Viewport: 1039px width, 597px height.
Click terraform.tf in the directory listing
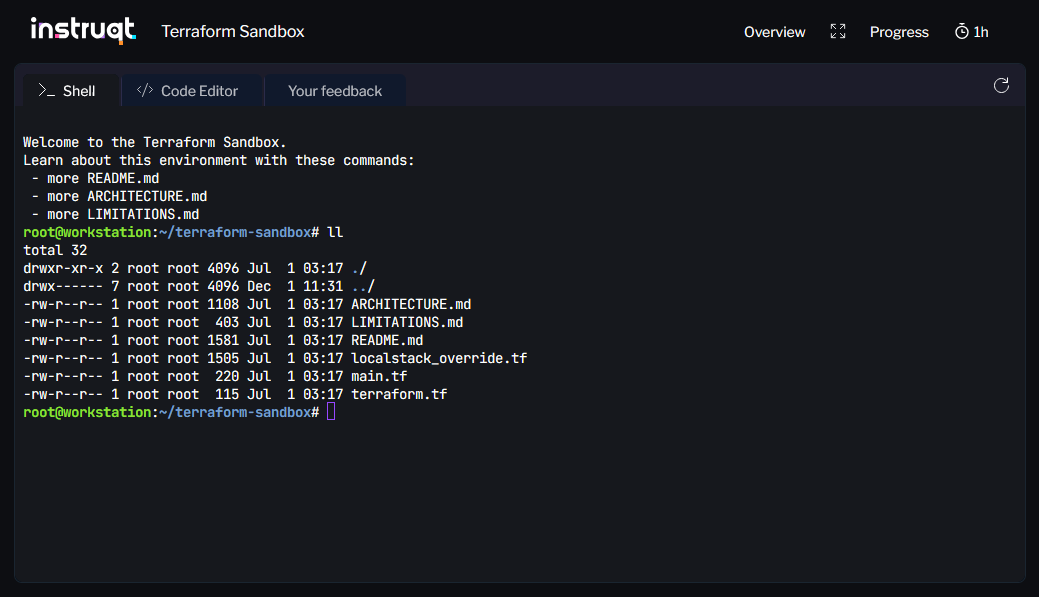(x=399, y=394)
